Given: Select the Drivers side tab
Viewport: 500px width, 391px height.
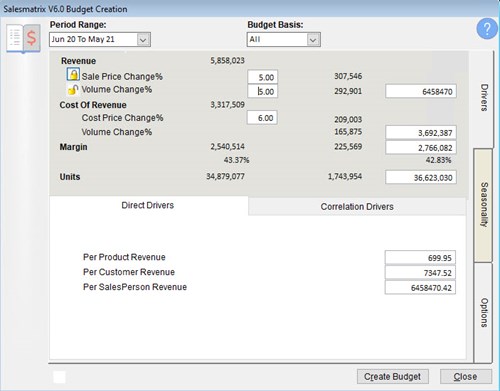Looking at the screenshot, I should tap(483, 97).
